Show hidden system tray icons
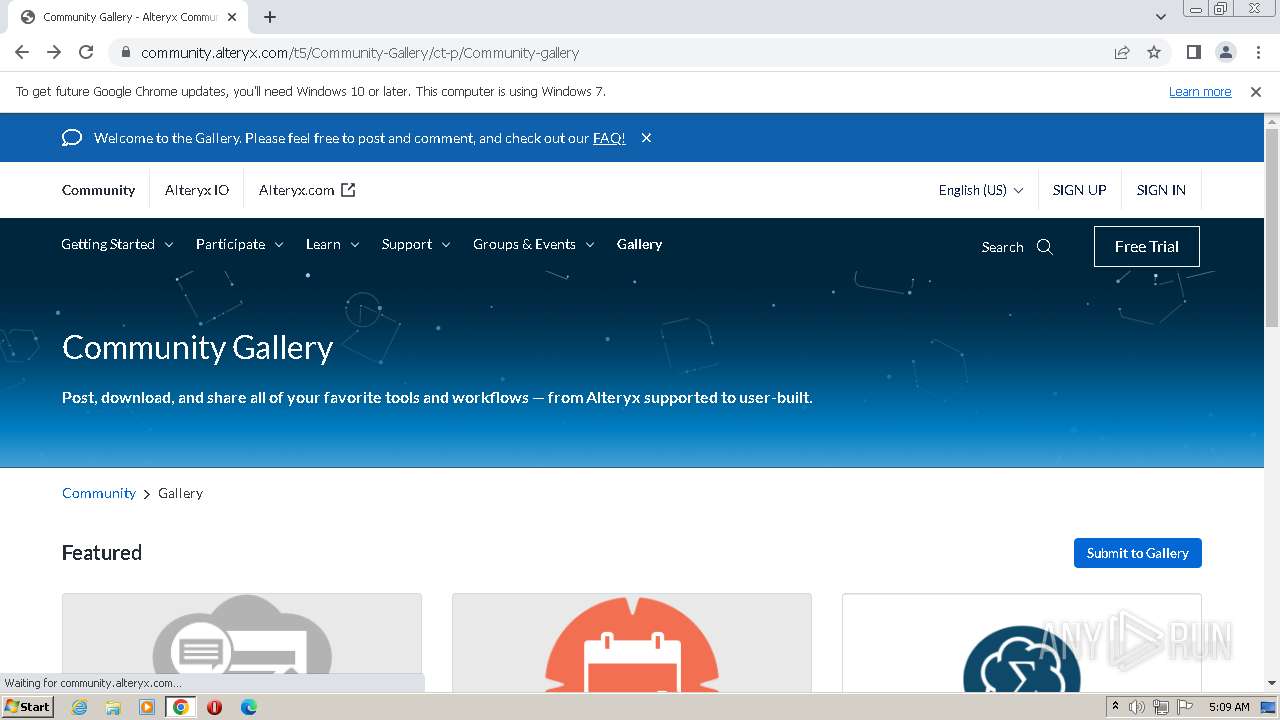The height and width of the screenshot is (720, 1280). click(x=1115, y=707)
